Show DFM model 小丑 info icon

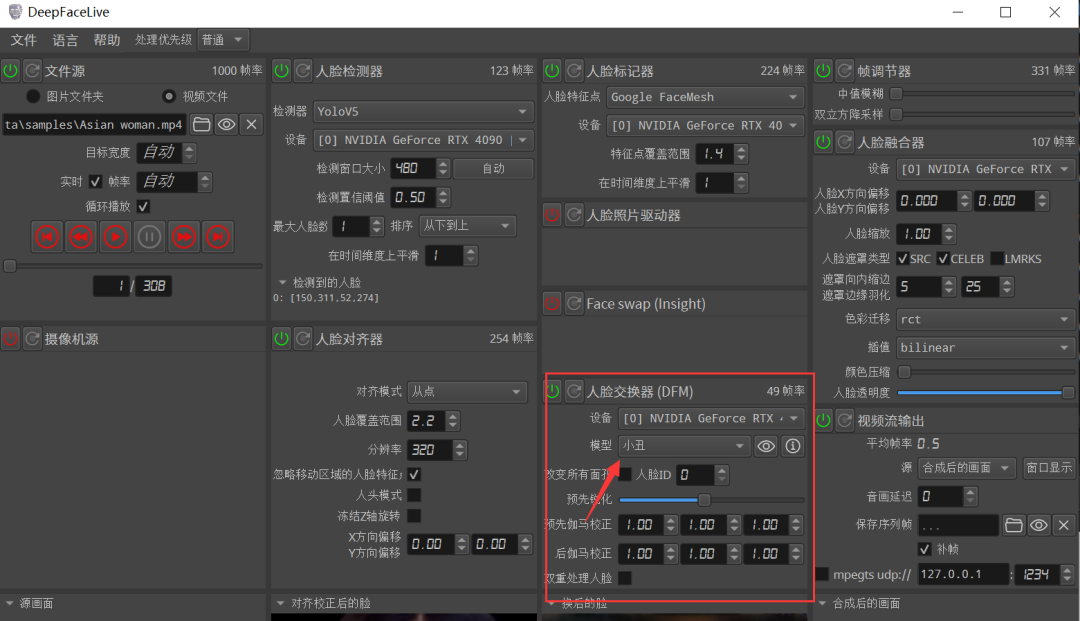pos(793,446)
